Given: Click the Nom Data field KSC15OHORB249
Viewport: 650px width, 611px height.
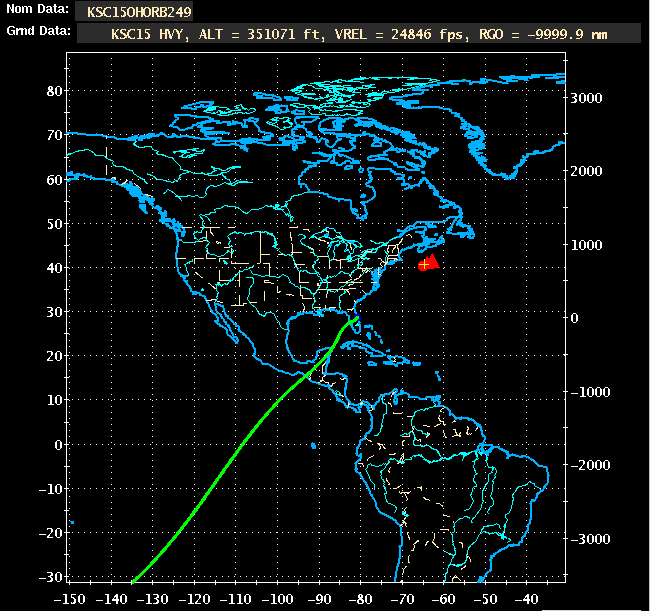Looking at the screenshot, I should click(x=134, y=11).
